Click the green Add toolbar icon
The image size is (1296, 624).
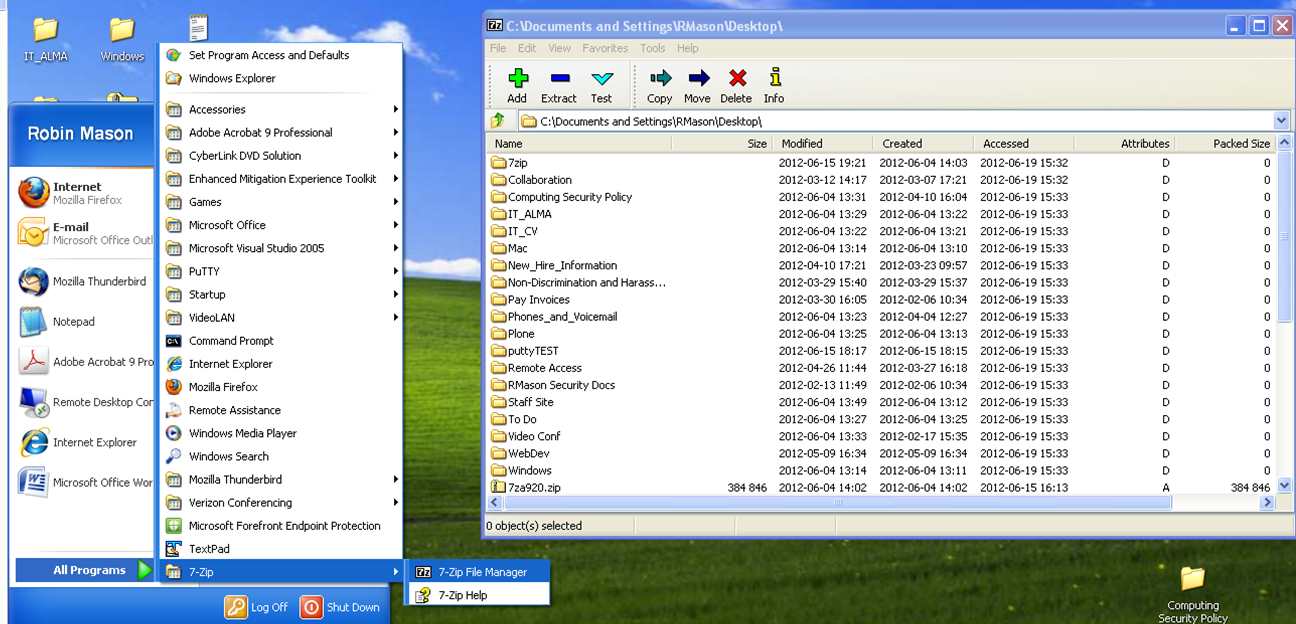click(517, 79)
